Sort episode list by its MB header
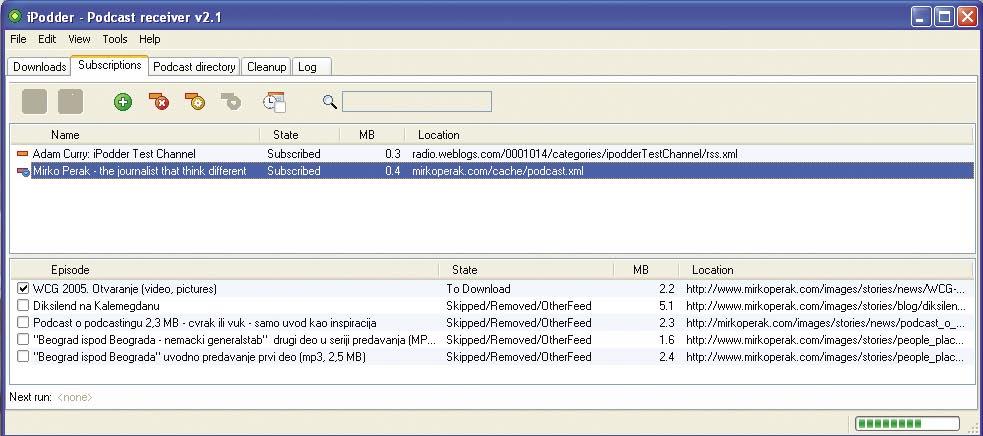This screenshot has width=983, height=436. tap(646, 270)
